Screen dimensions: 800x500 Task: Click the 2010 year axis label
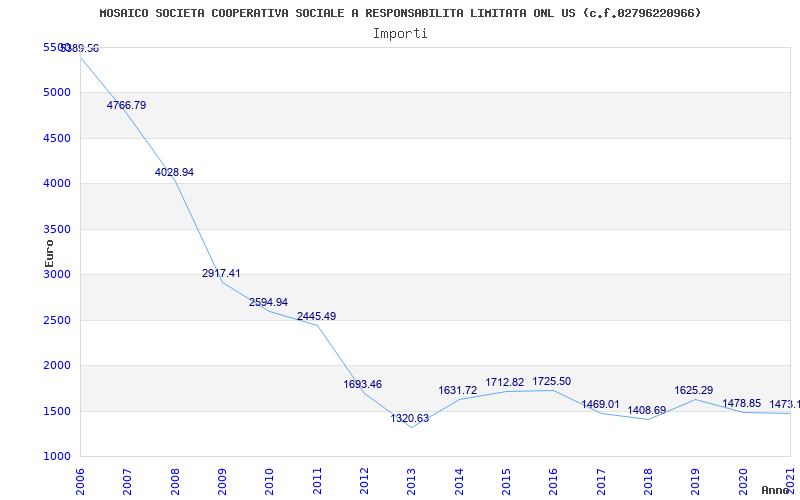pyautogui.click(x=269, y=482)
